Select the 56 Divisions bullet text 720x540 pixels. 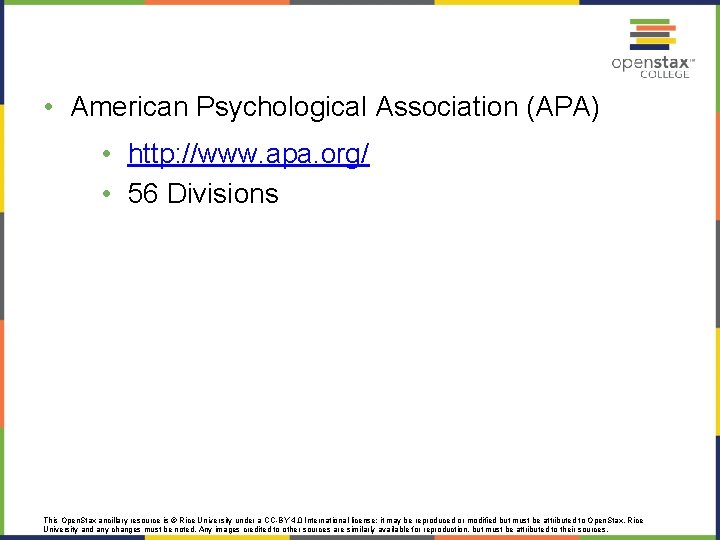[x=203, y=193]
